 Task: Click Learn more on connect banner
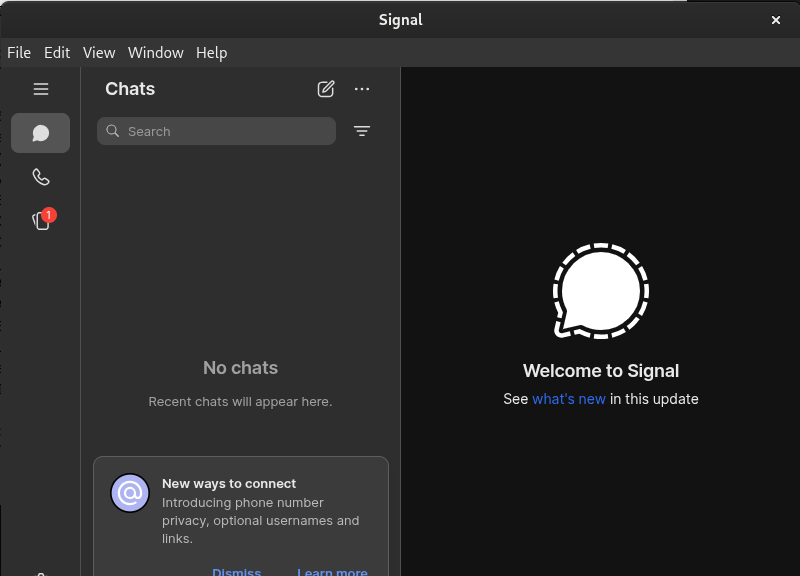[332, 571]
